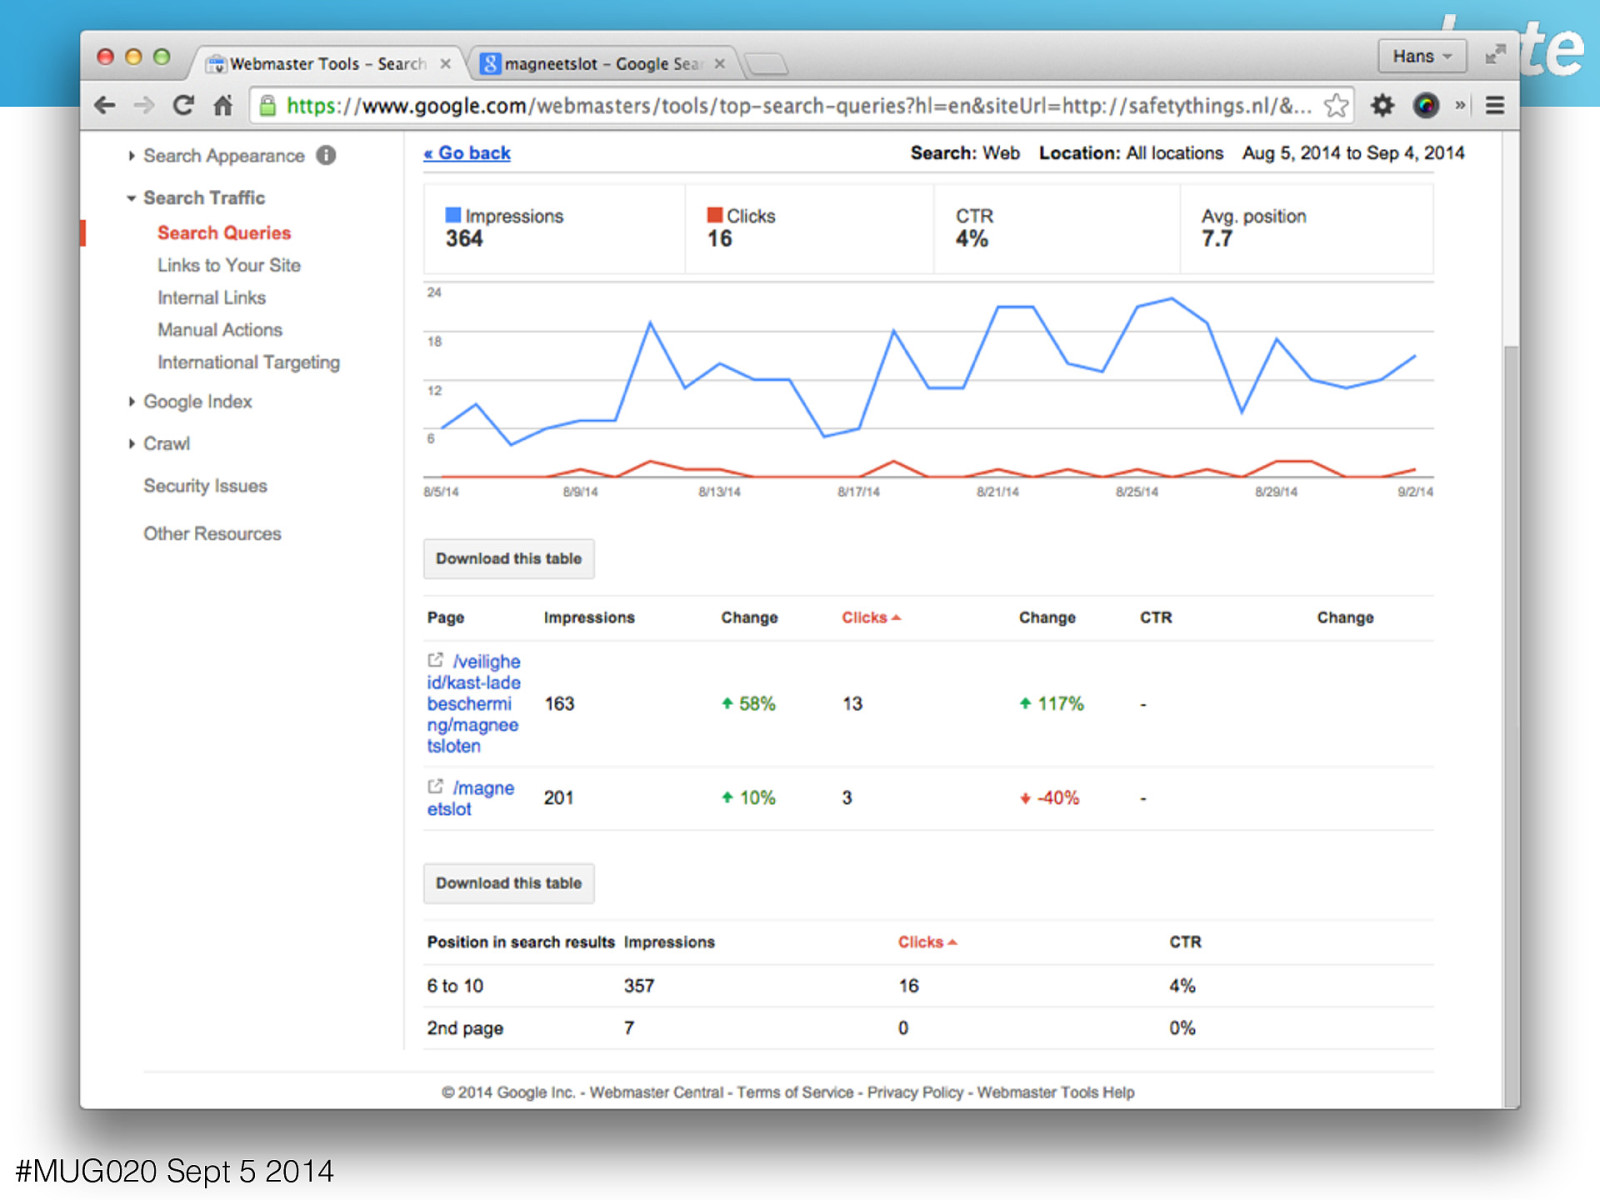Click the browser forward arrow
The image size is (1600, 1200).
144,105
